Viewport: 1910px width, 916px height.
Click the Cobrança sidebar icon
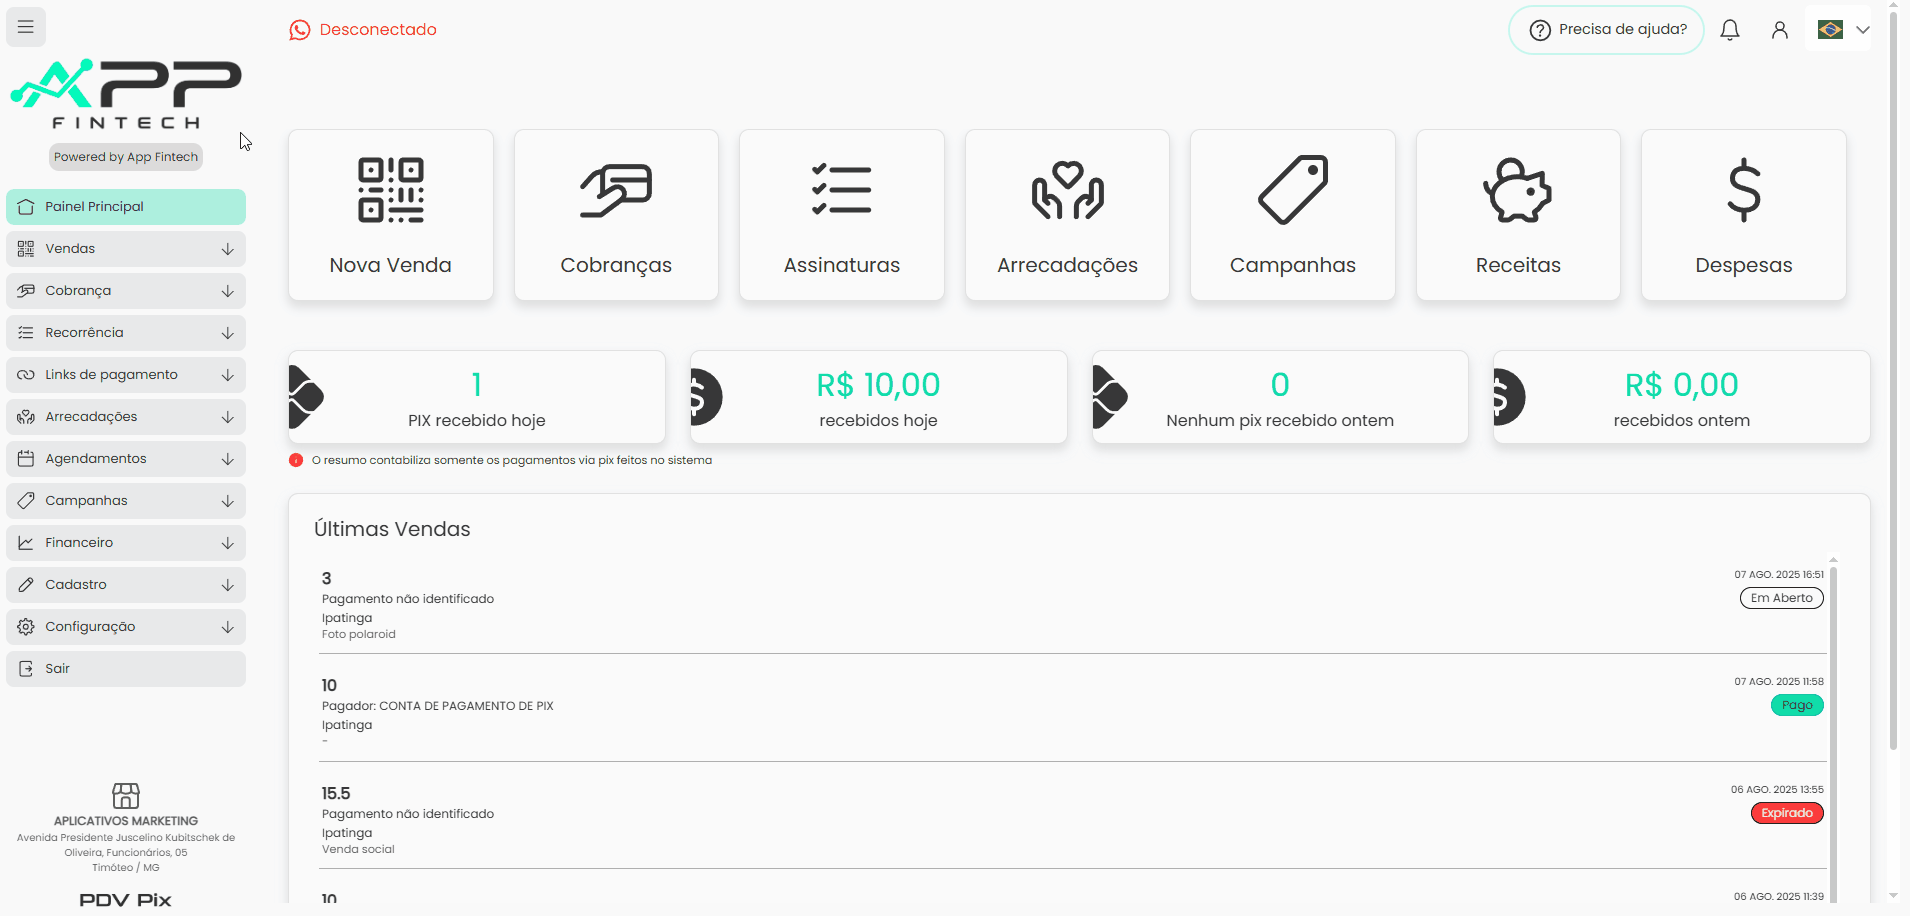coord(26,291)
